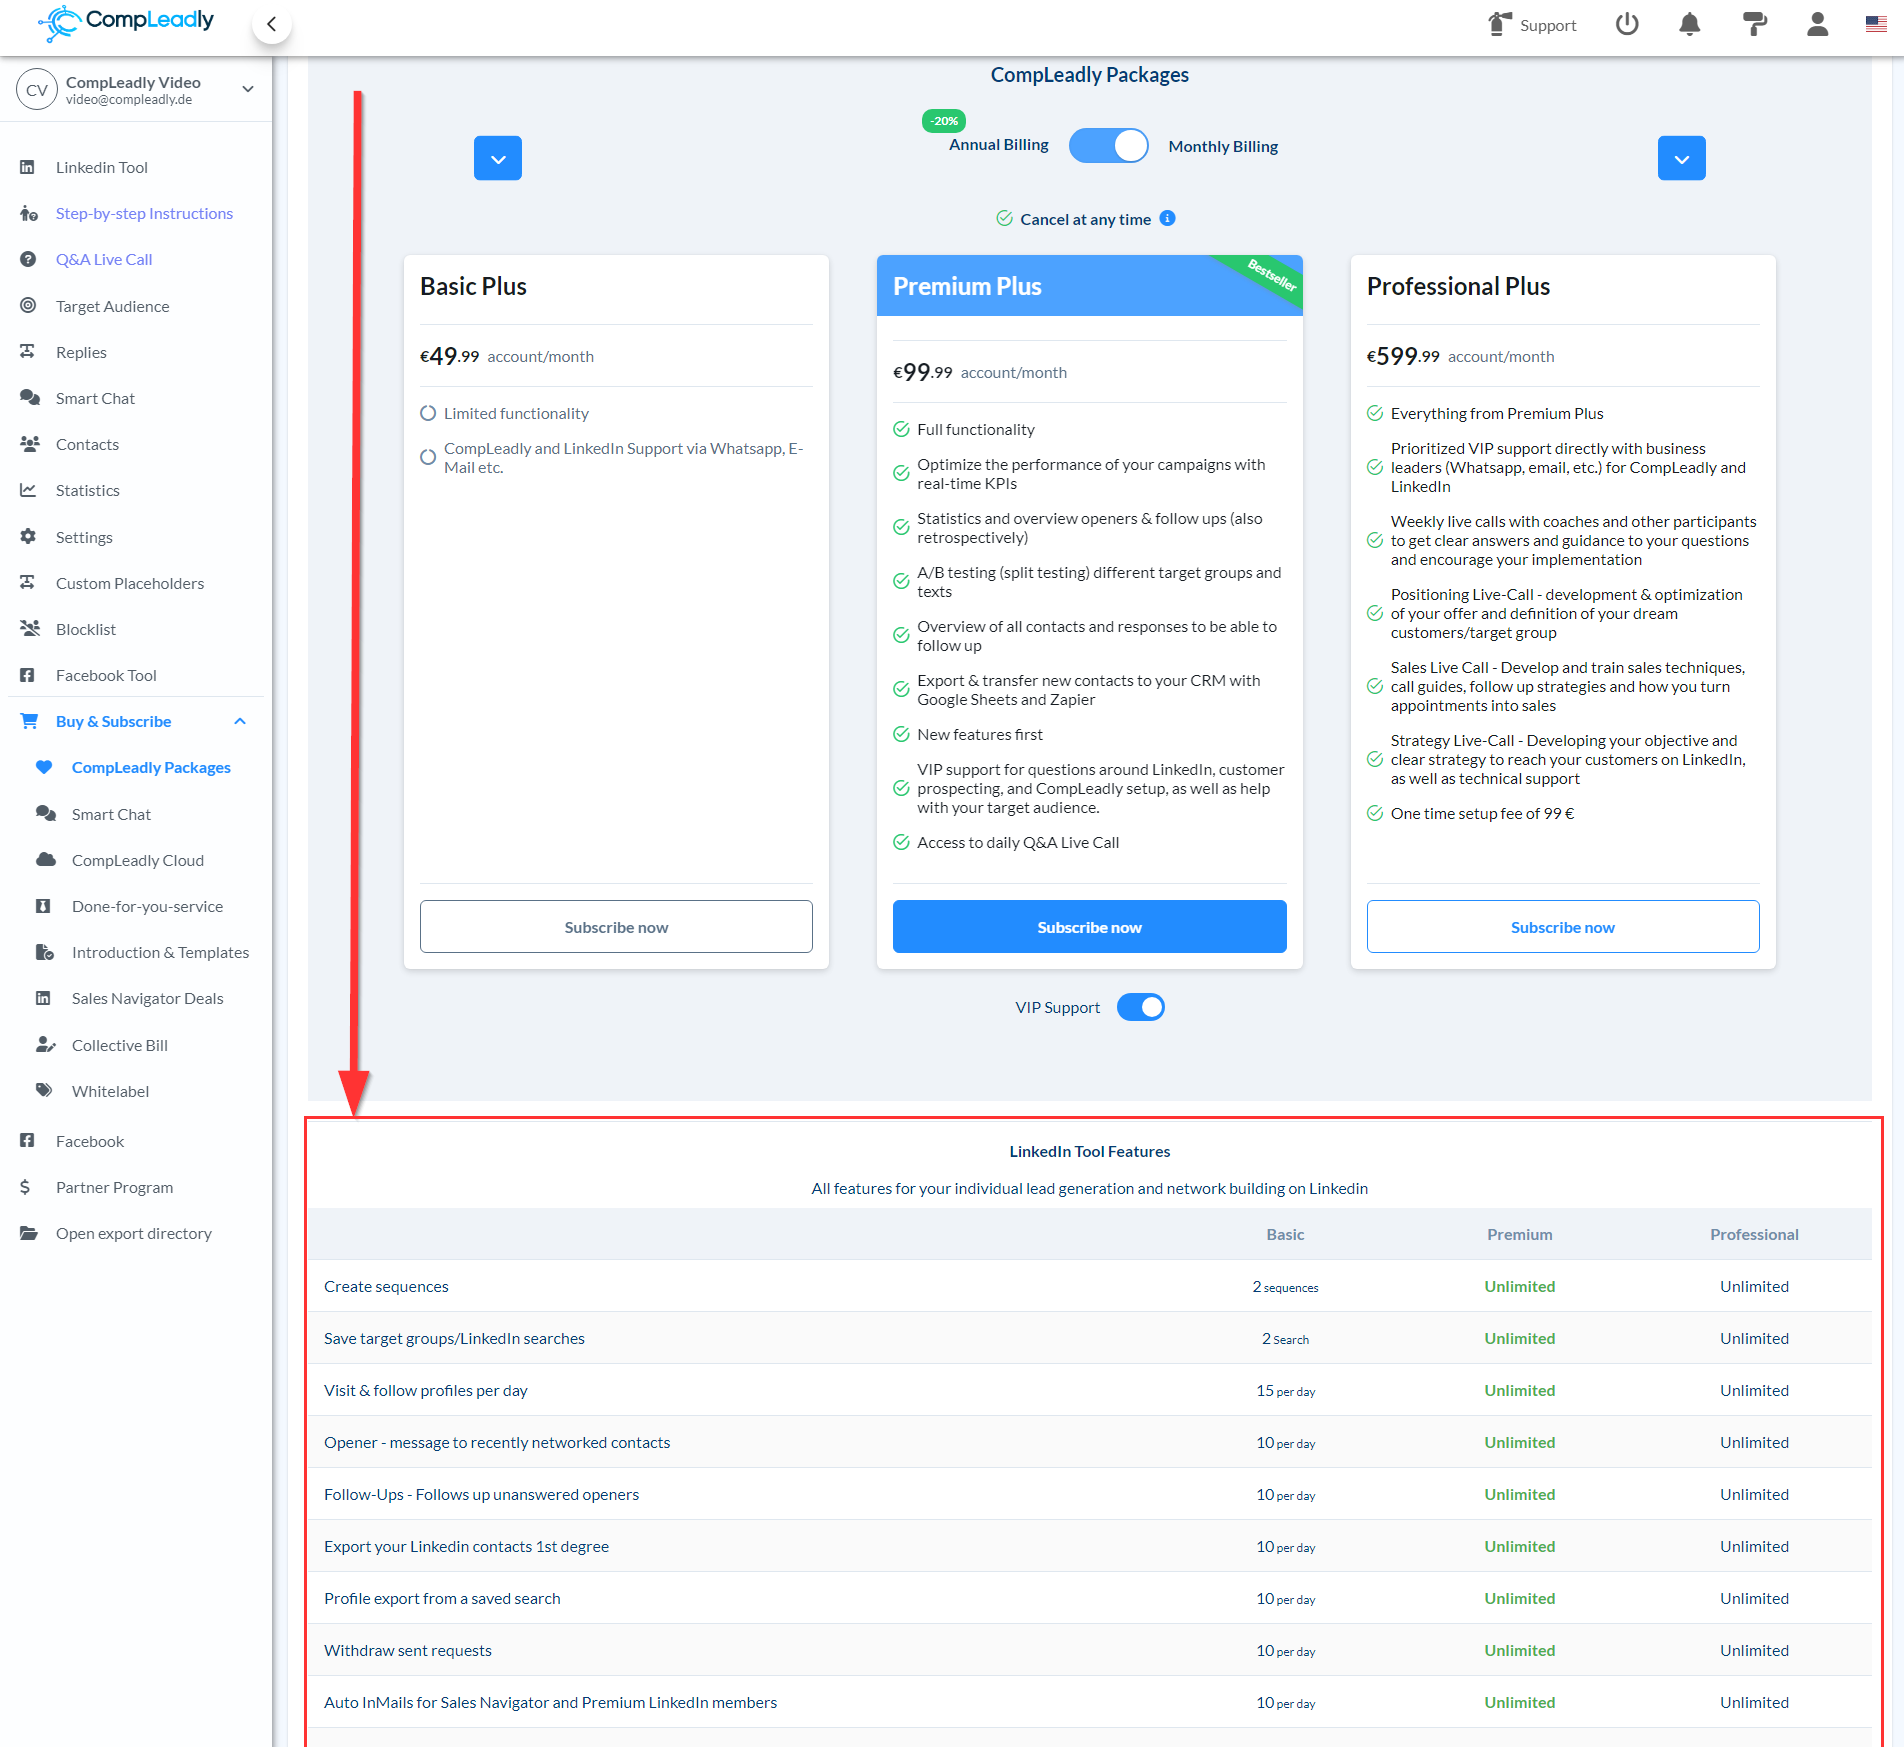Viewport: 1904px width, 1747px height.
Task: Click the left blue chevron dropdown button
Action: tap(498, 159)
